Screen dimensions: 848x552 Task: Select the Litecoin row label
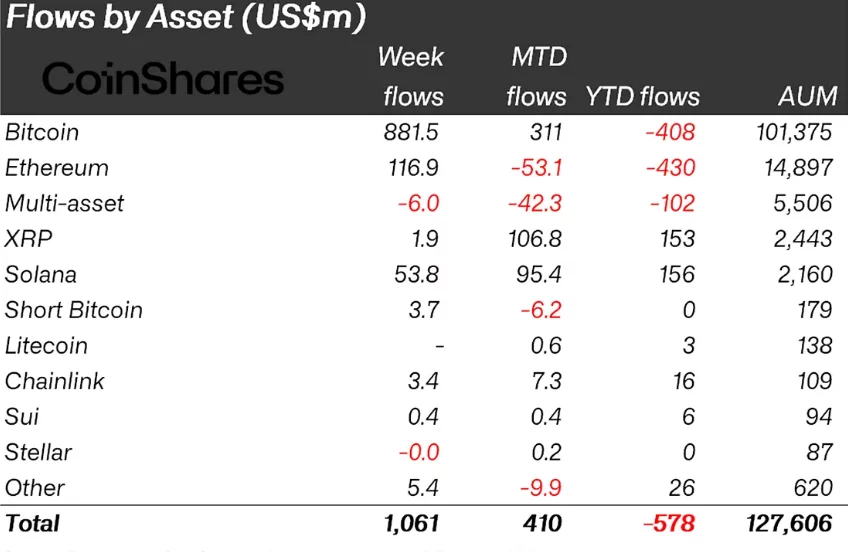click(47, 346)
